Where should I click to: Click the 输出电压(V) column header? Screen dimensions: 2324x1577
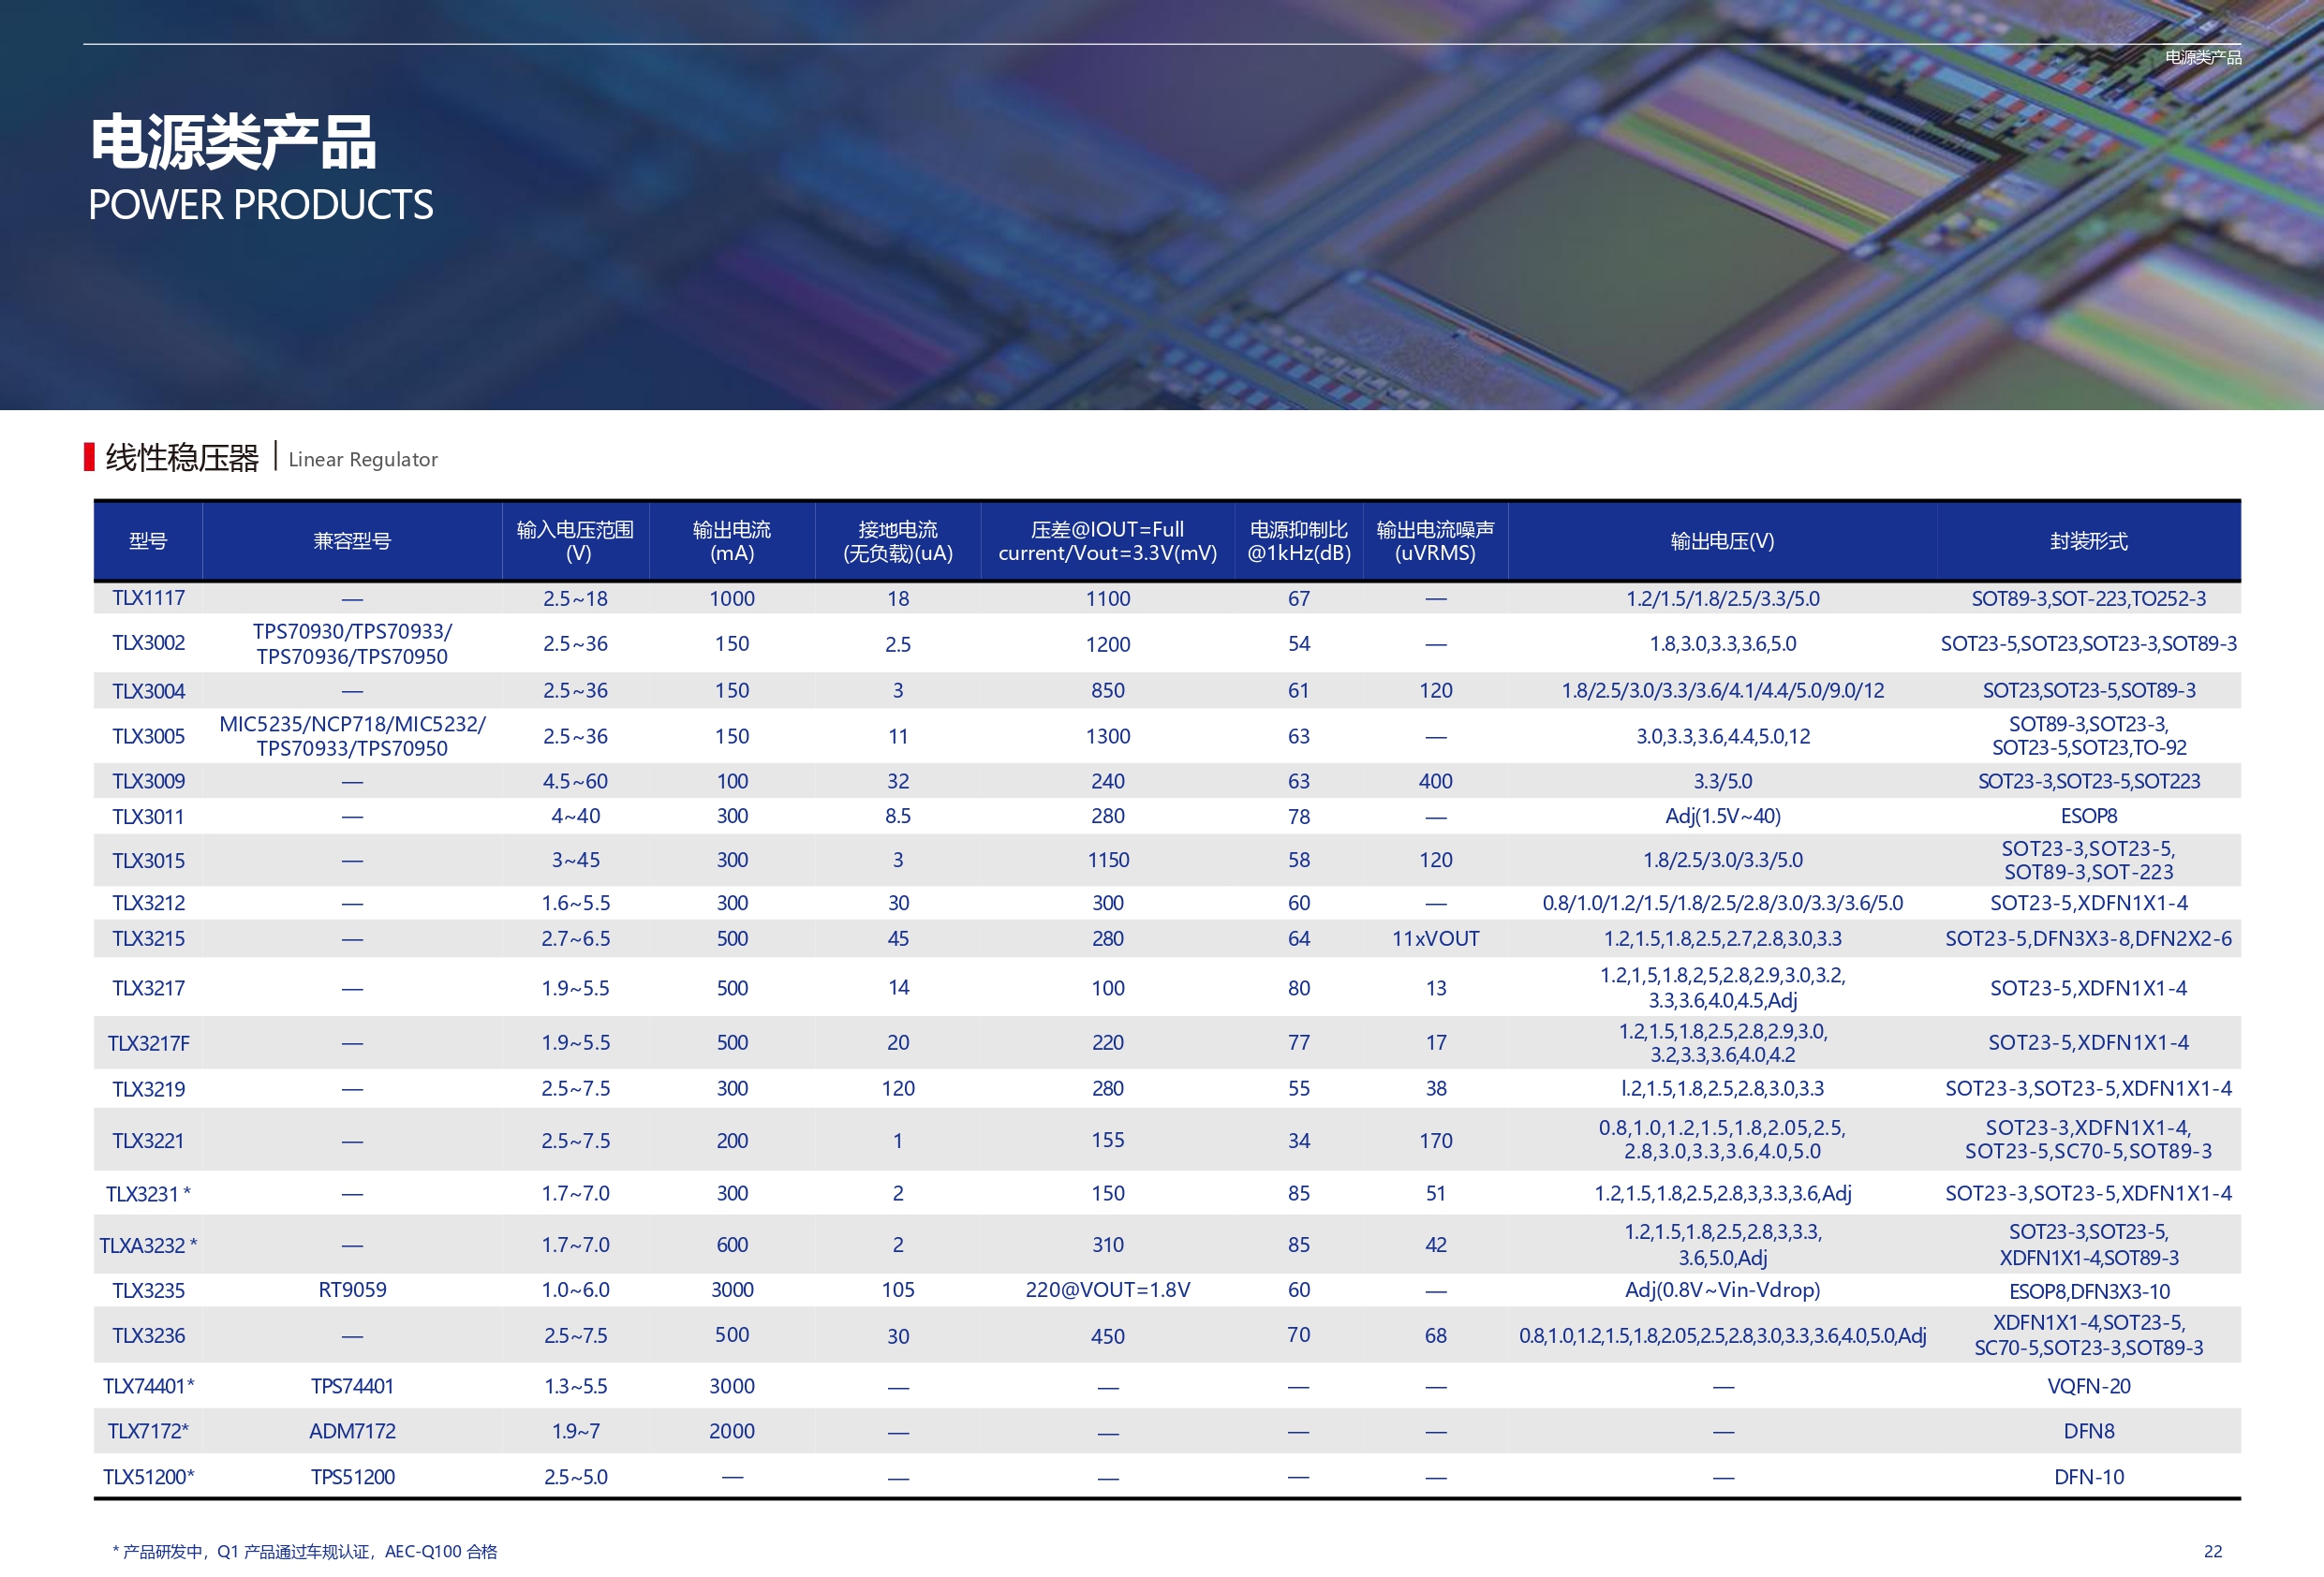pos(1722,541)
